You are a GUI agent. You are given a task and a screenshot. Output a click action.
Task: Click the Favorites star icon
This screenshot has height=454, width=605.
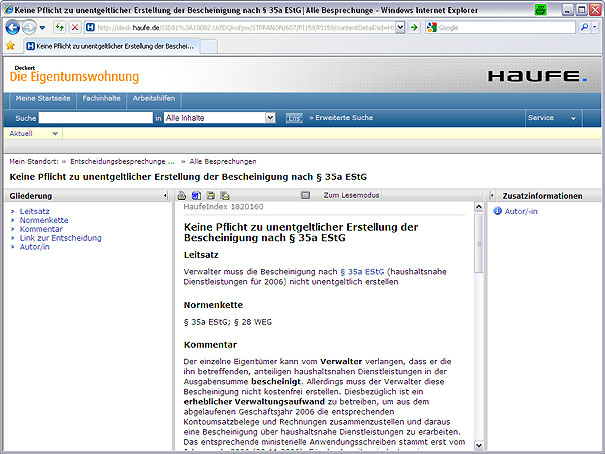(x=10, y=46)
